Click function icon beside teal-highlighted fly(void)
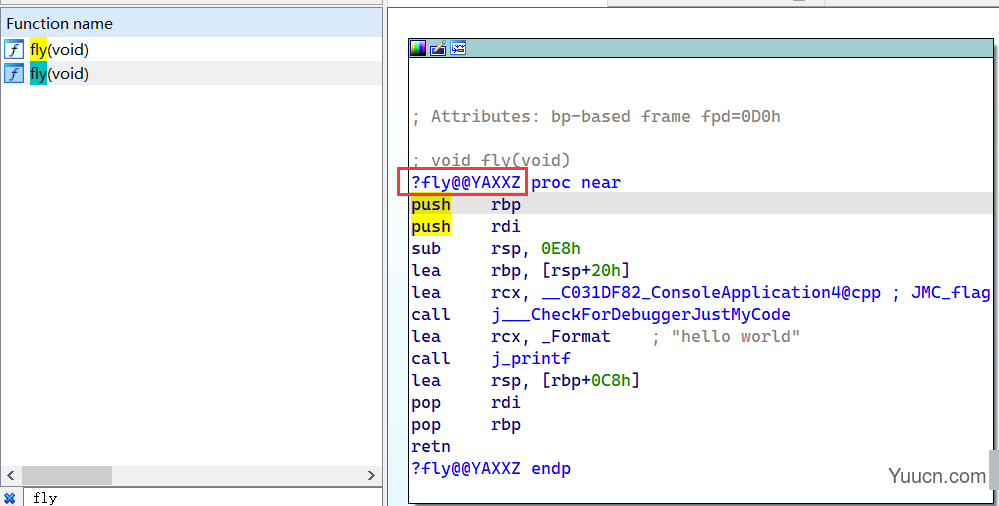 click(14, 73)
